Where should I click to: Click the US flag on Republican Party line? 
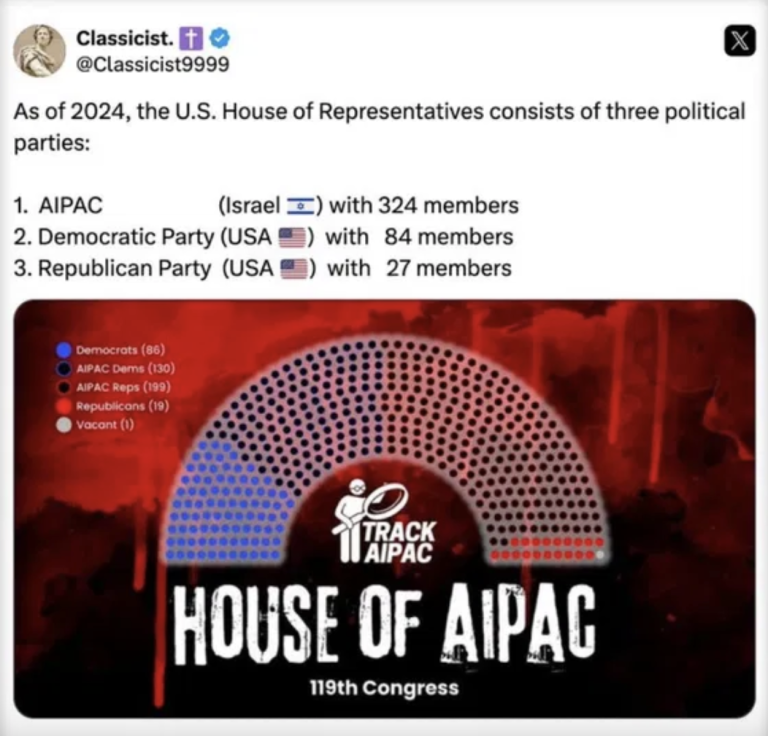294,269
